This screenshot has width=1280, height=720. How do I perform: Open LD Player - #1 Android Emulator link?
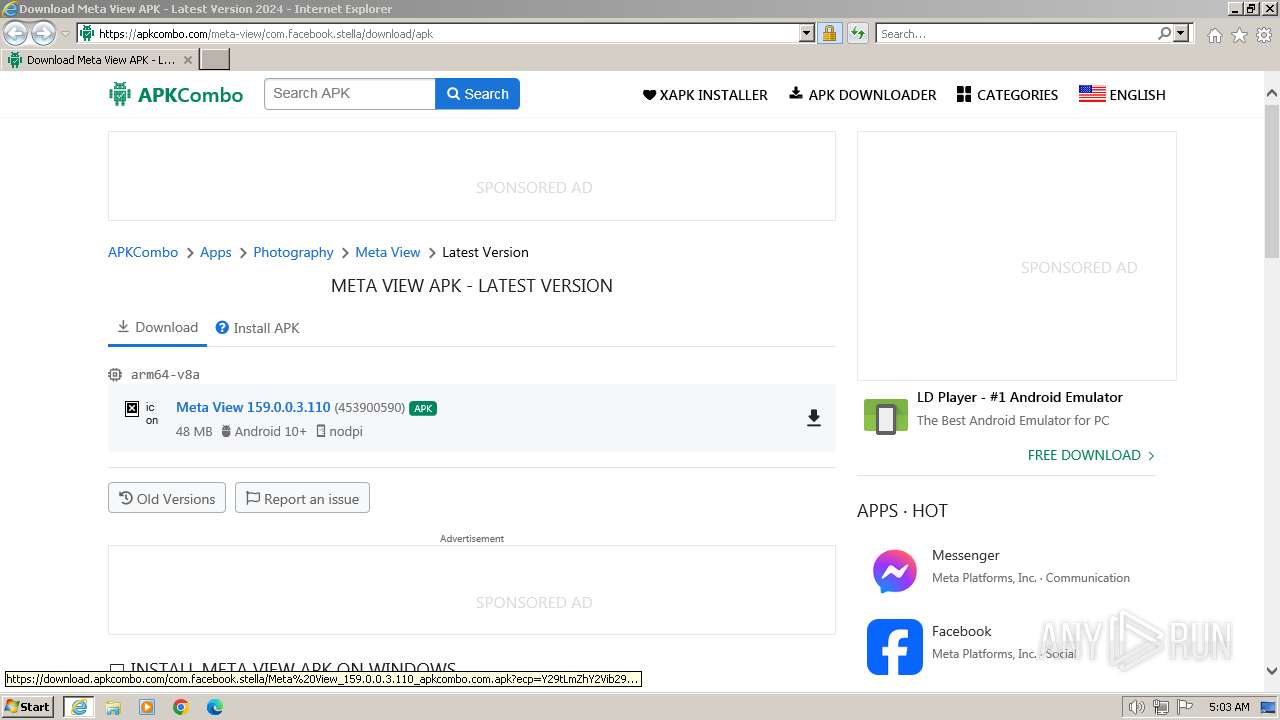(x=1019, y=397)
